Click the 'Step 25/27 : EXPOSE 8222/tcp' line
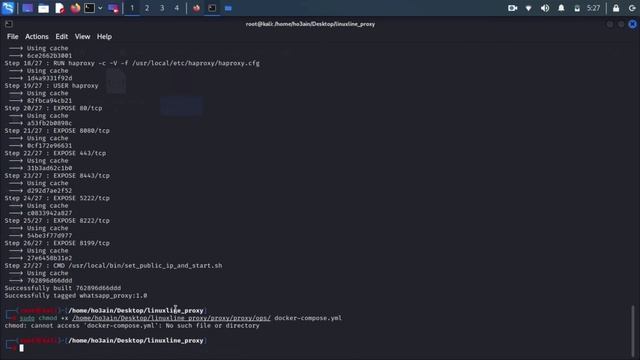The height and width of the screenshot is (360, 640). 57,220
